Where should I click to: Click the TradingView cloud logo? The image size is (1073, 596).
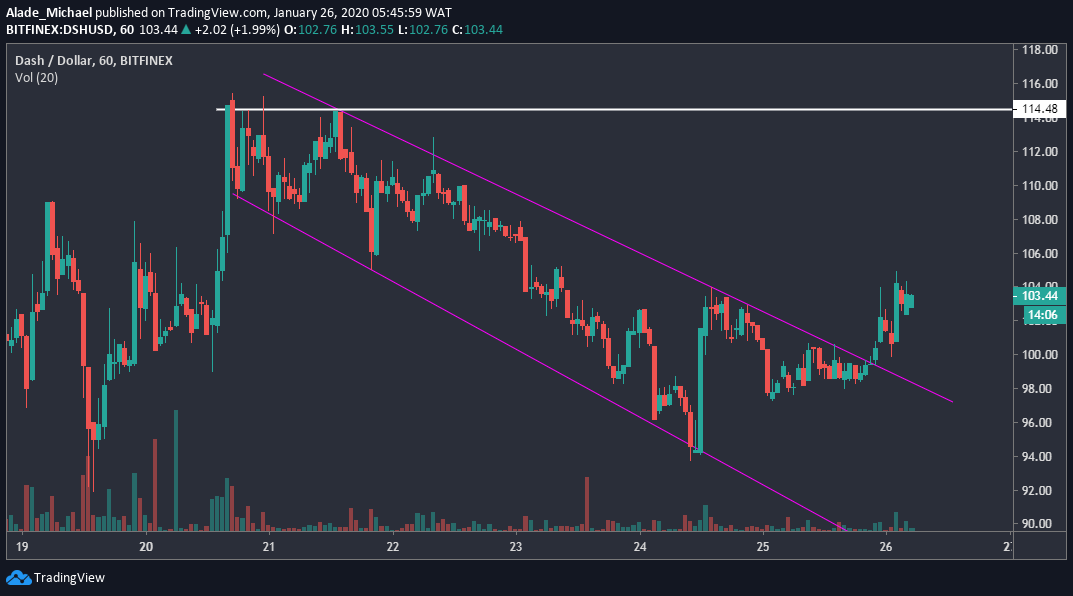point(19,577)
